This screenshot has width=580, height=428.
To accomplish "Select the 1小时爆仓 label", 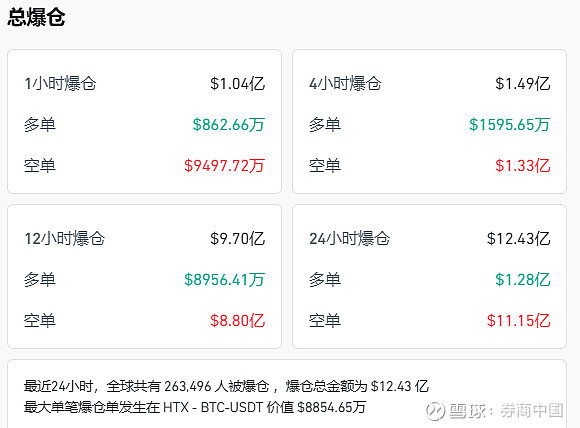I will 60,84.
